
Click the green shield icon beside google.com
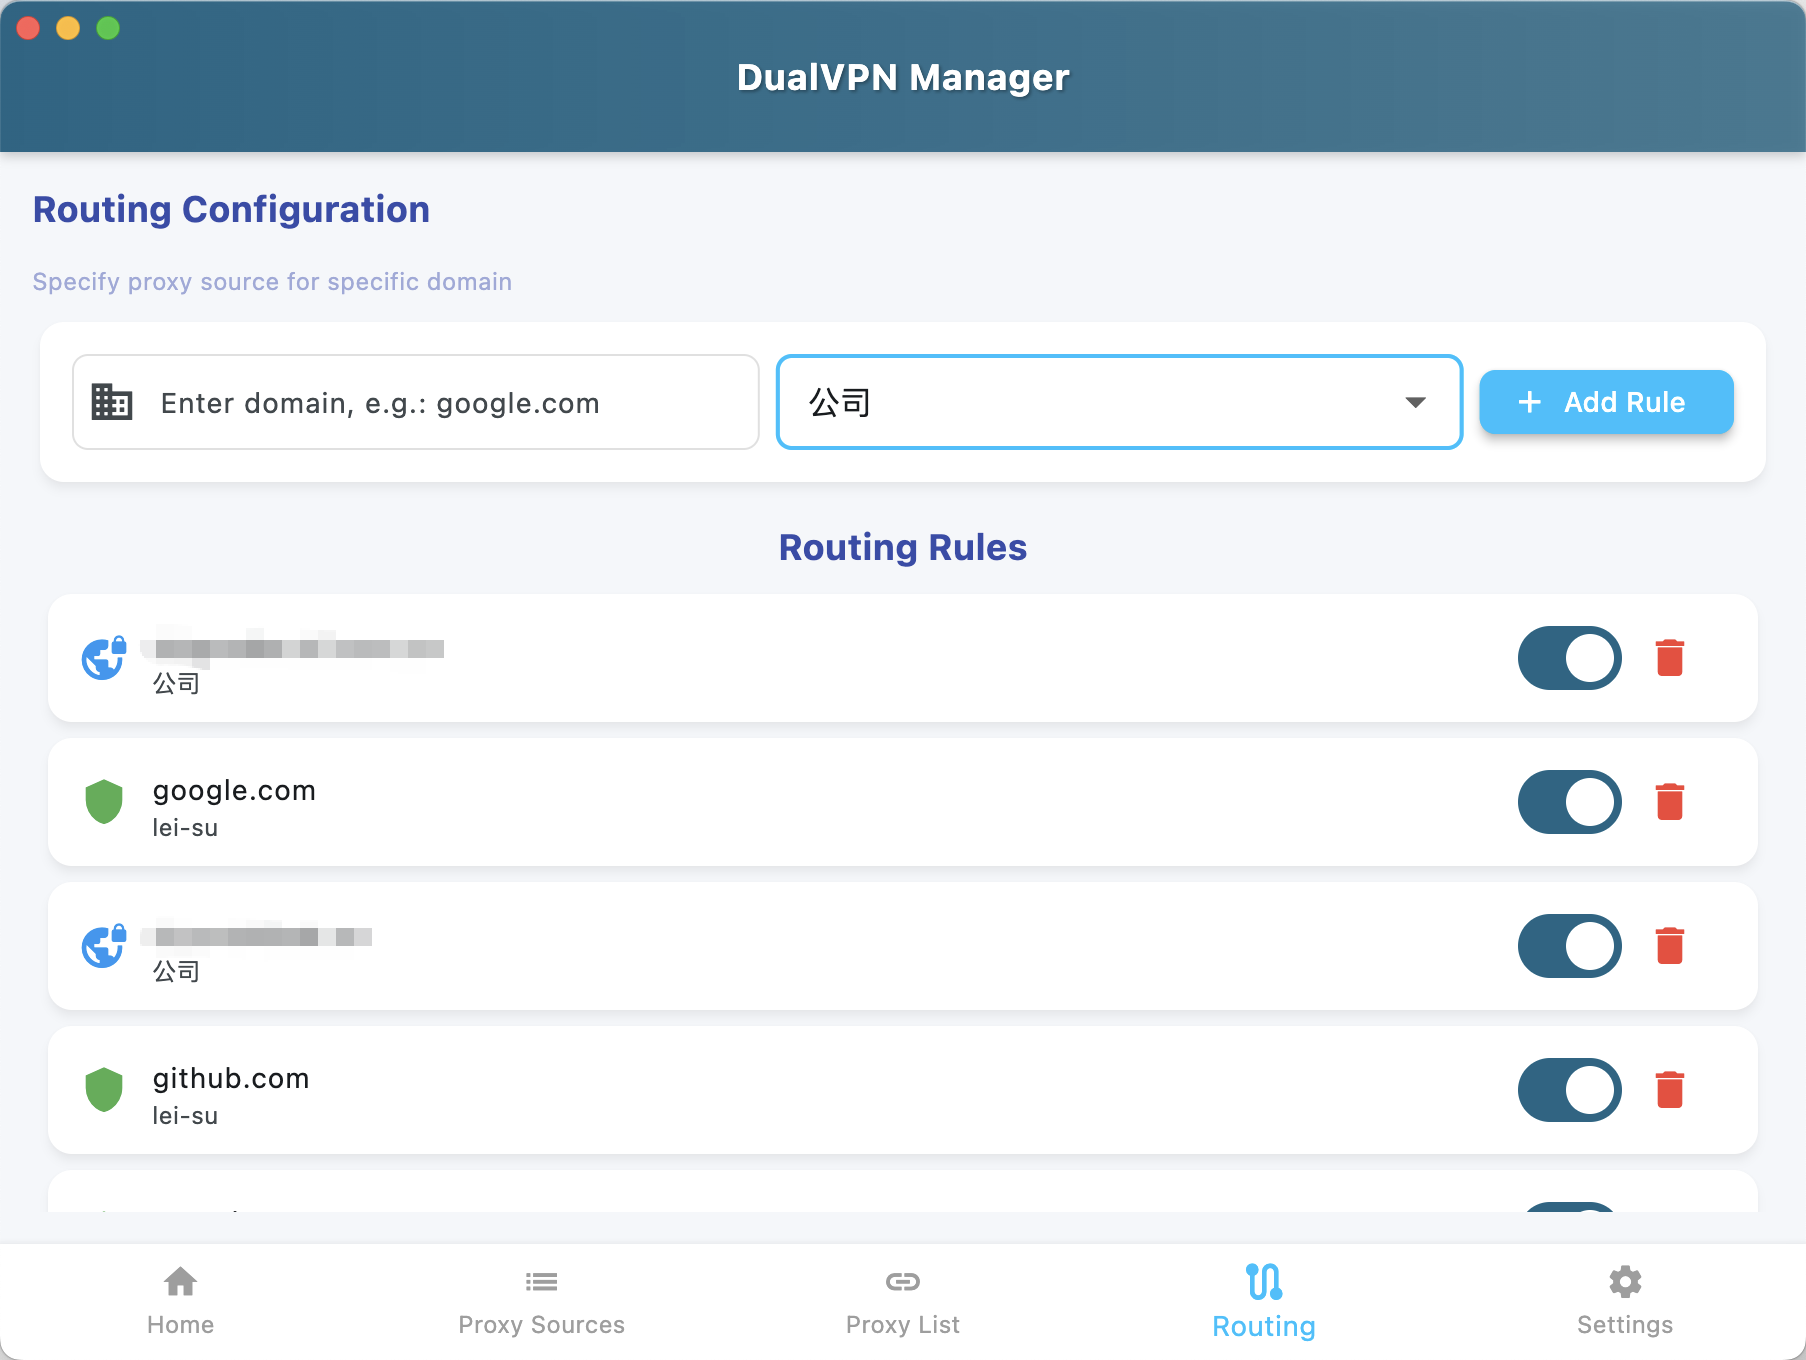[x=104, y=802]
